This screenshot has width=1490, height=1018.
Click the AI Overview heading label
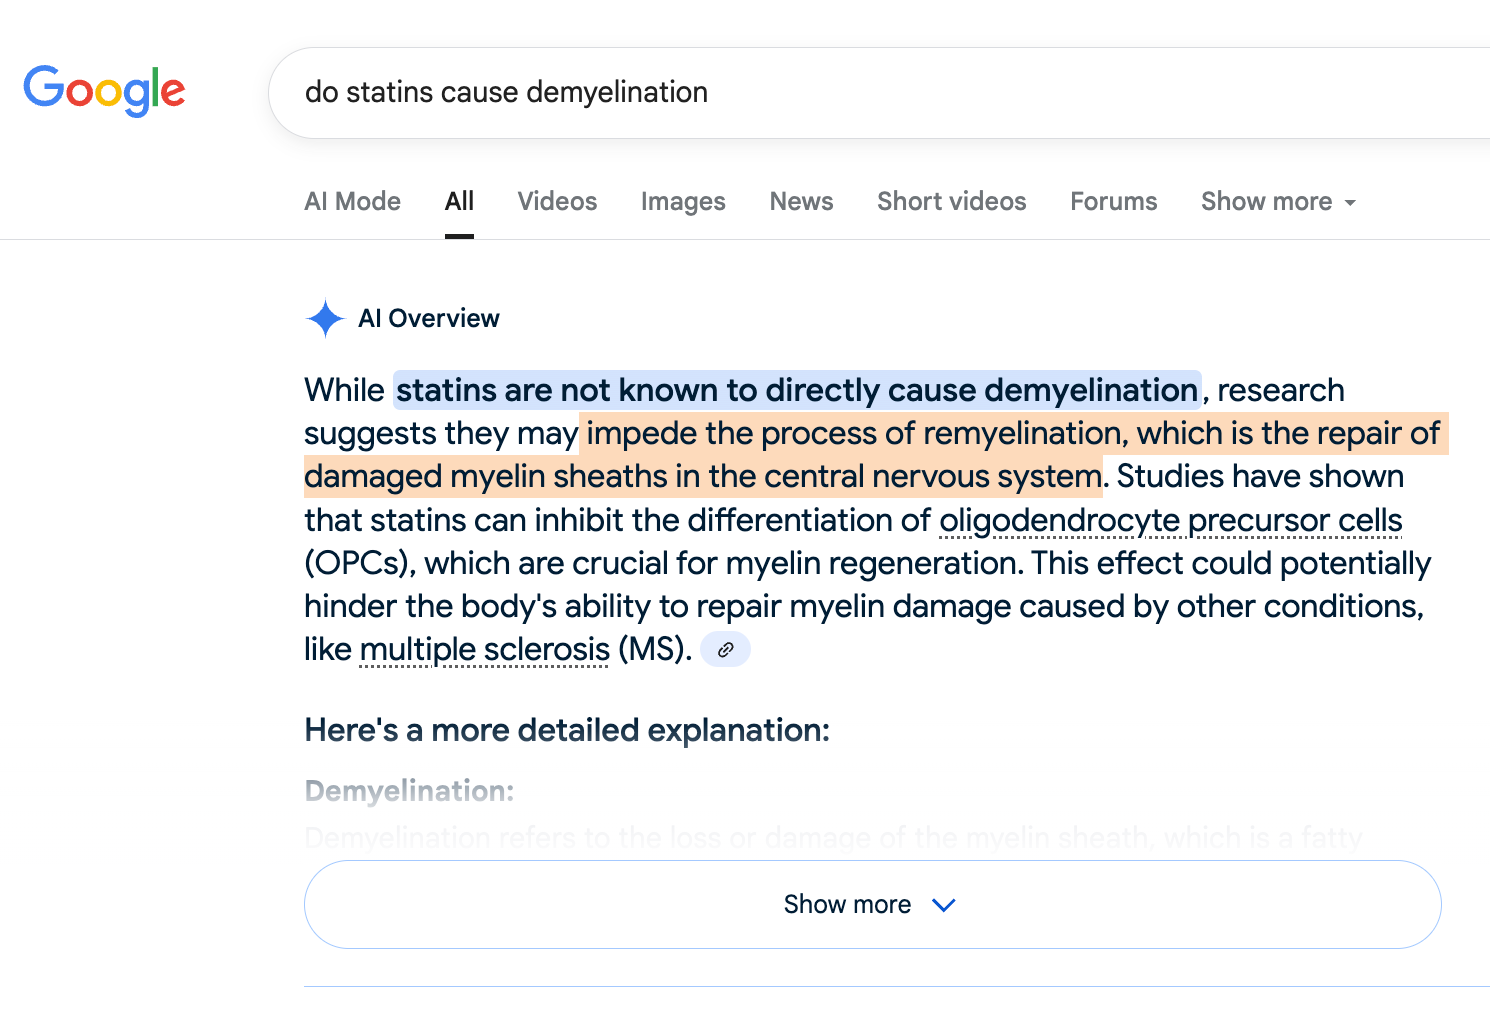(429, 319)
